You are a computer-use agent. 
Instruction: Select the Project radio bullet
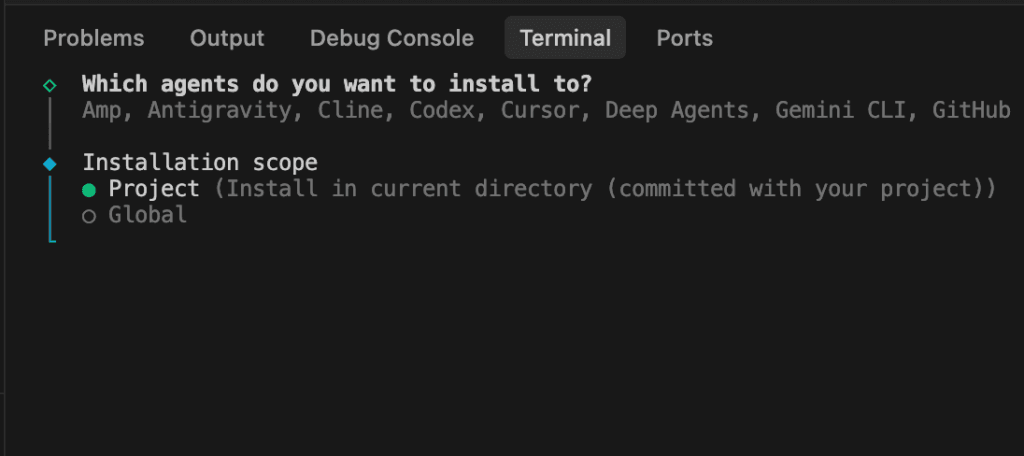[x=89, y=189]
